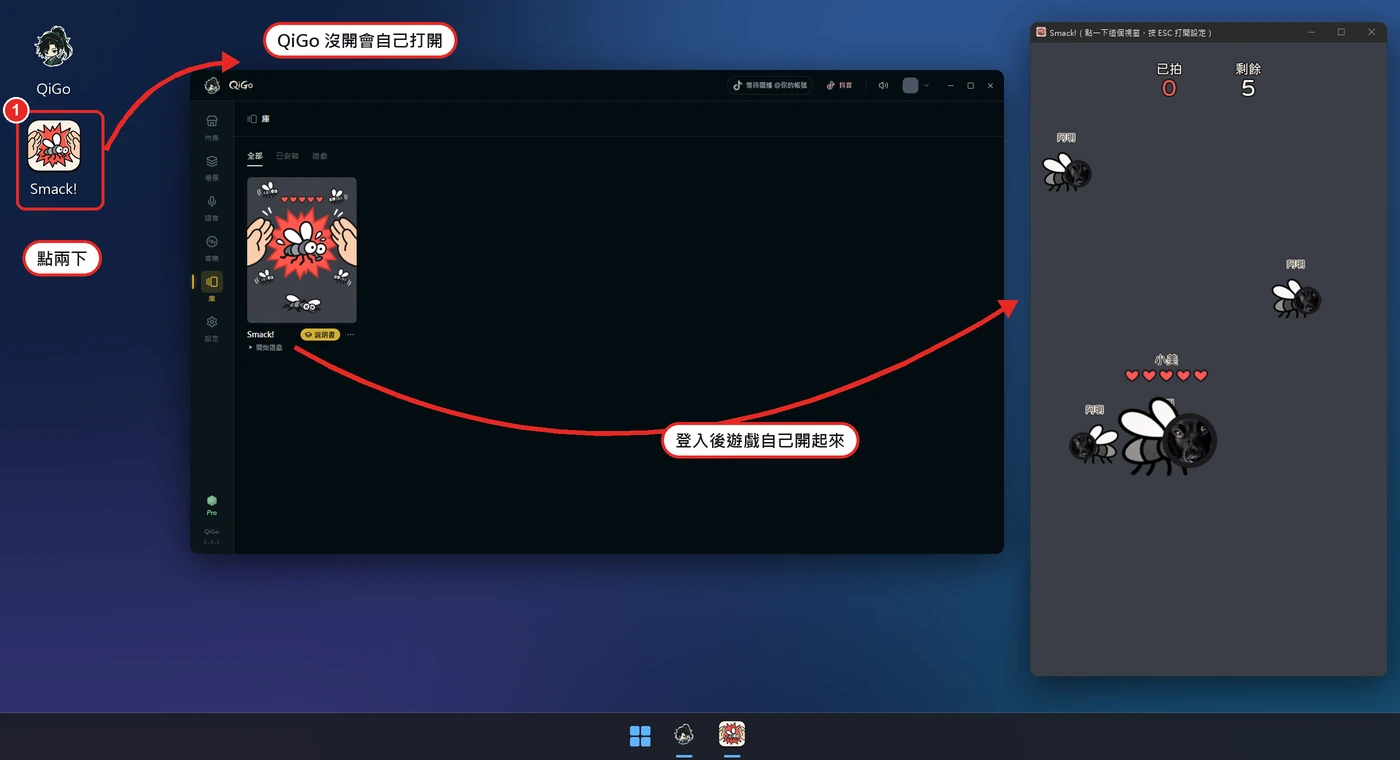This screenshot has height=760, width=1400.
Task: Switch to the 已安裝 tab
Action: click(287, 156)
